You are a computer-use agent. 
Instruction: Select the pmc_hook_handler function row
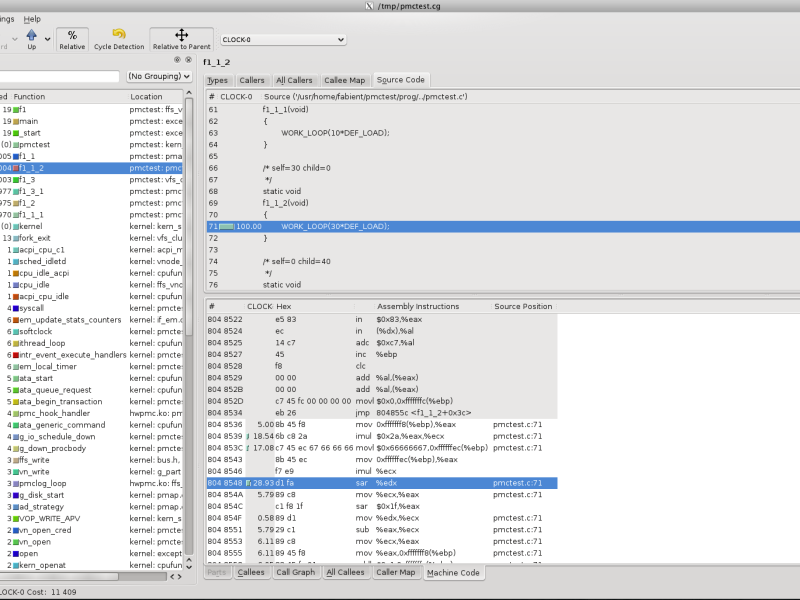click(x=91, y=413)
